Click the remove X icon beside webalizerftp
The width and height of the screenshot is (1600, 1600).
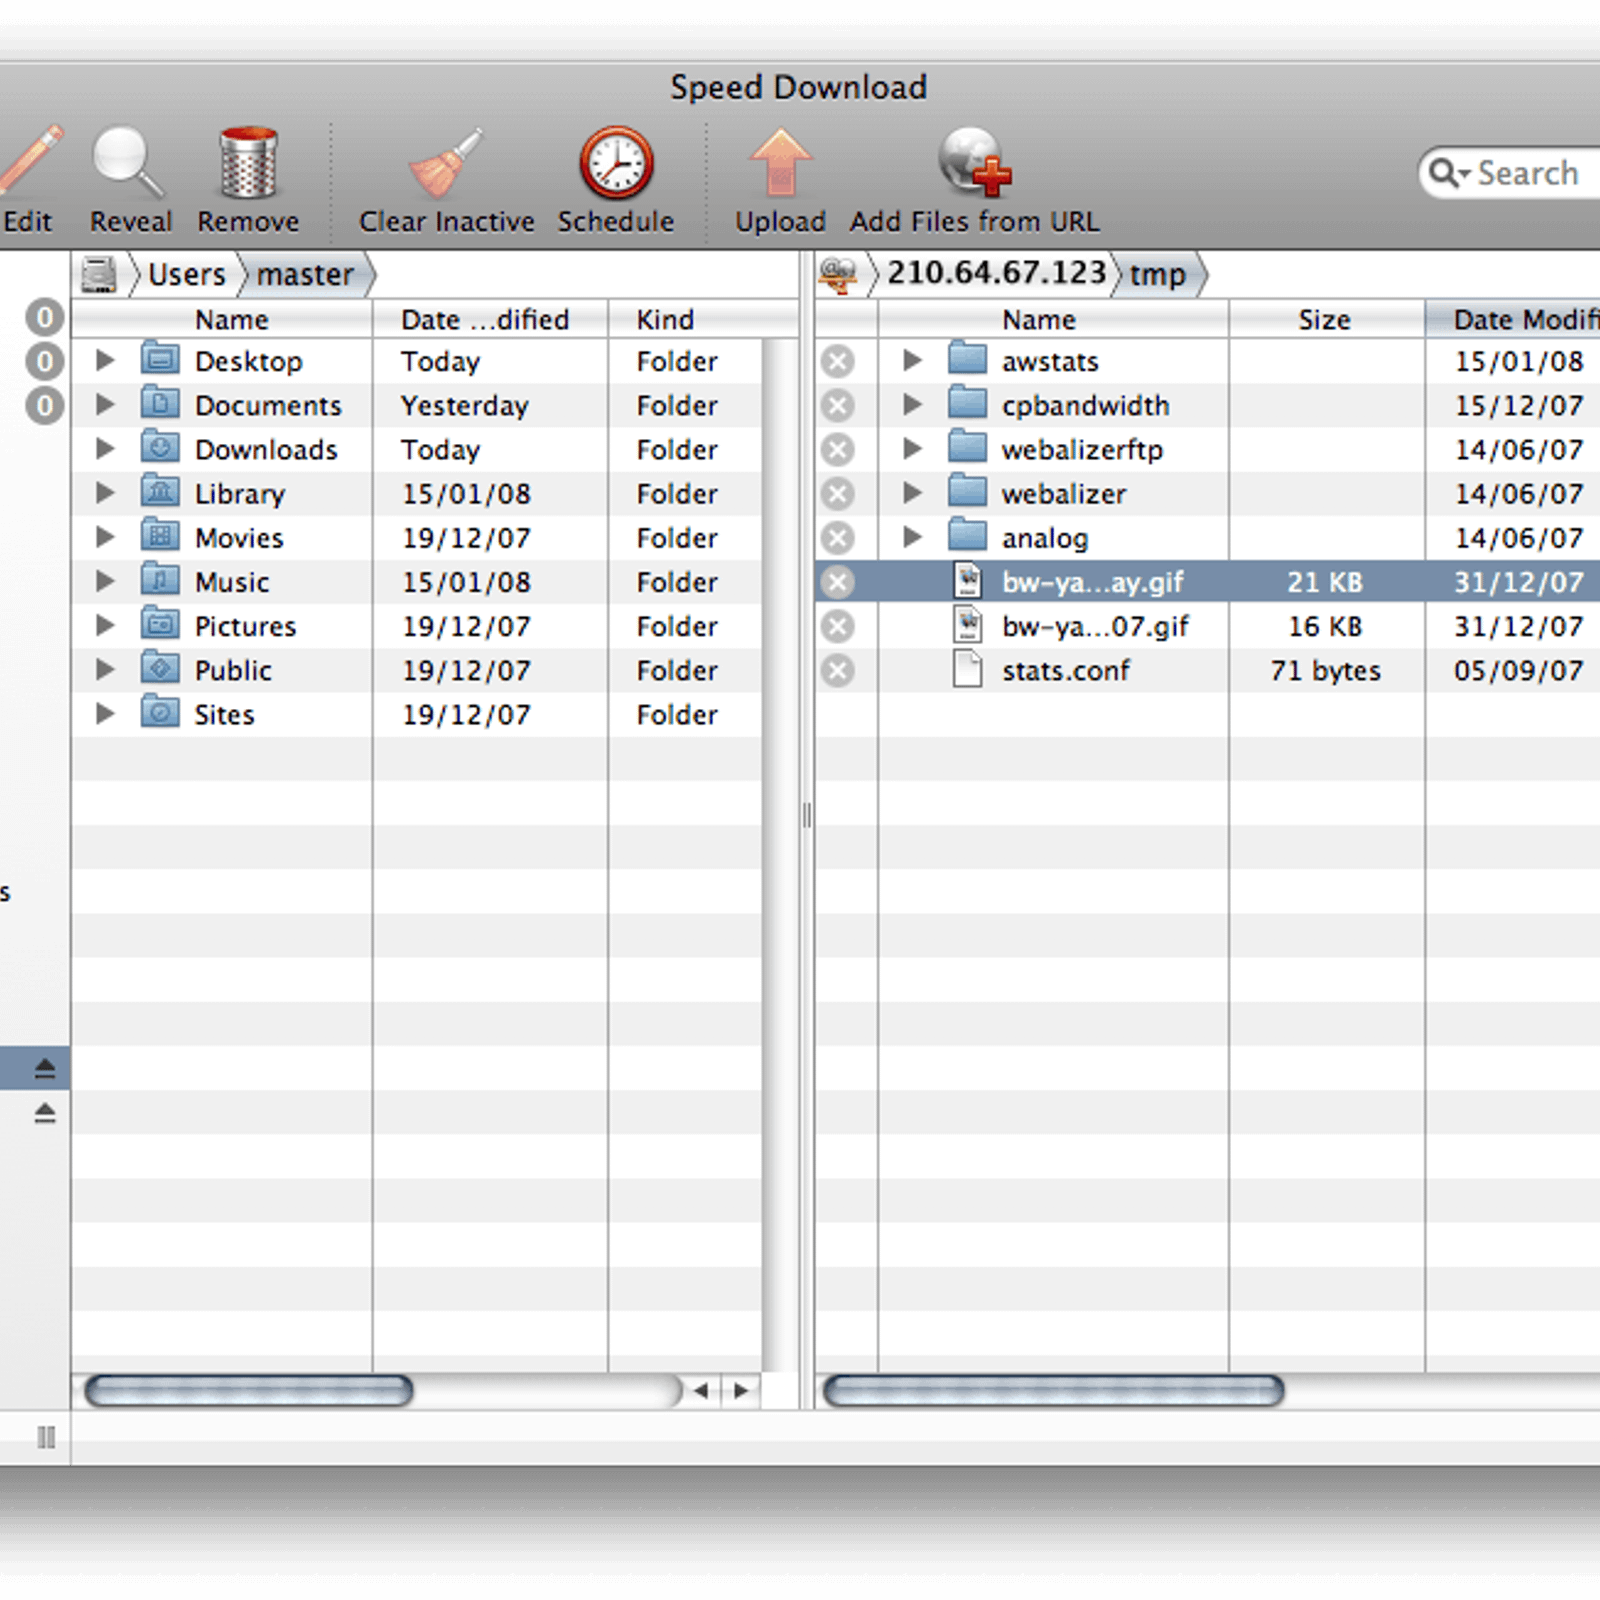point(838,449)
